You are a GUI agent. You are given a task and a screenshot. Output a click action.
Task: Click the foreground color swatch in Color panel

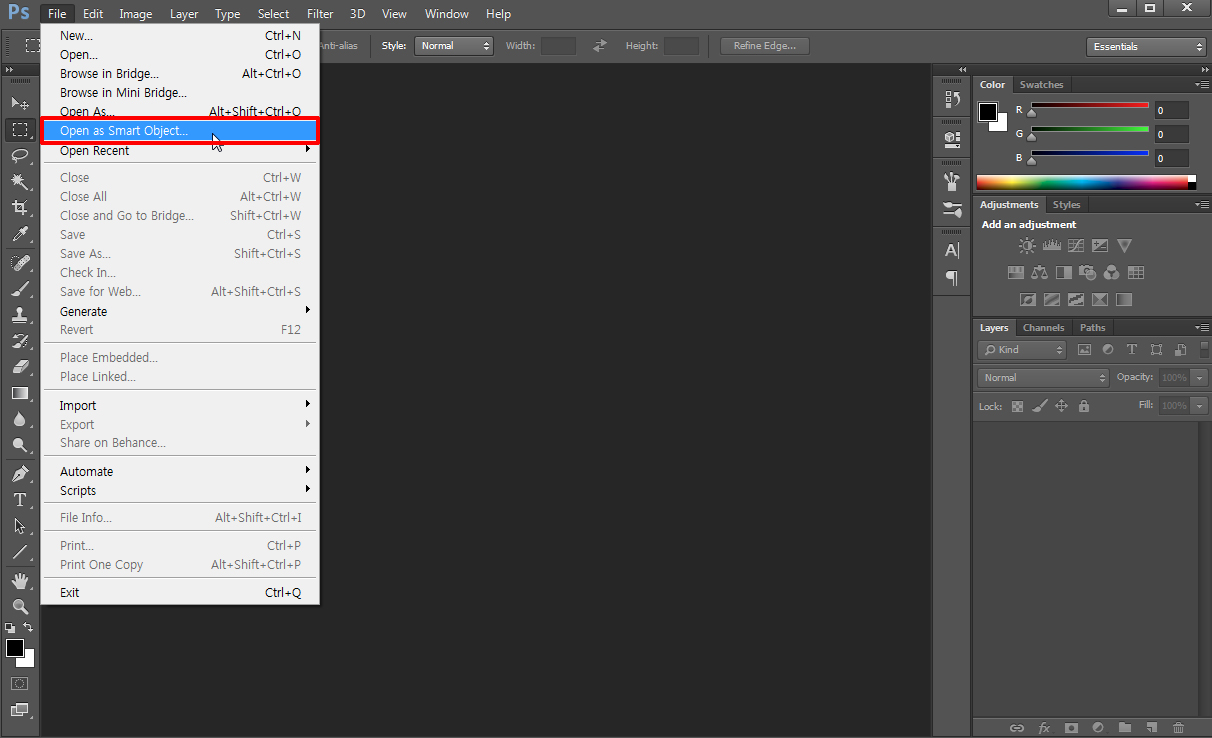point(988,112)
